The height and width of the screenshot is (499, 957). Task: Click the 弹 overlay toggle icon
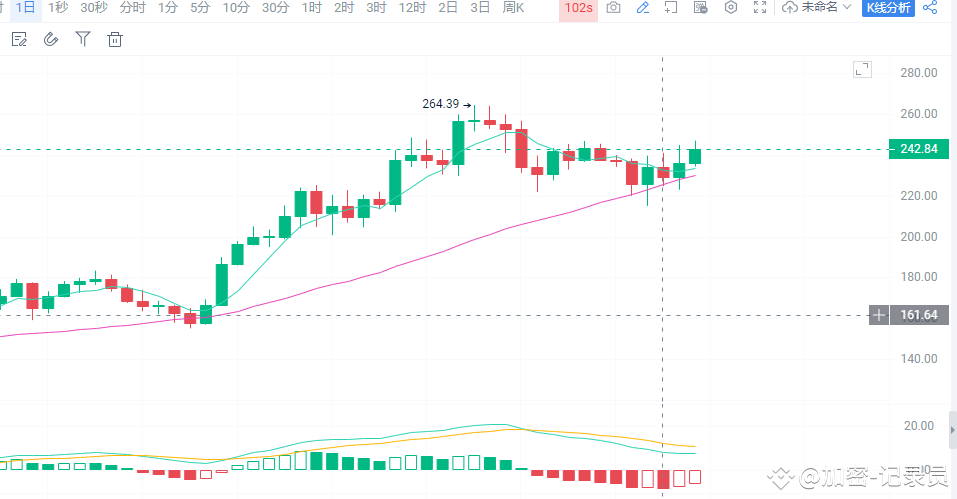click(x=701, y=8)
